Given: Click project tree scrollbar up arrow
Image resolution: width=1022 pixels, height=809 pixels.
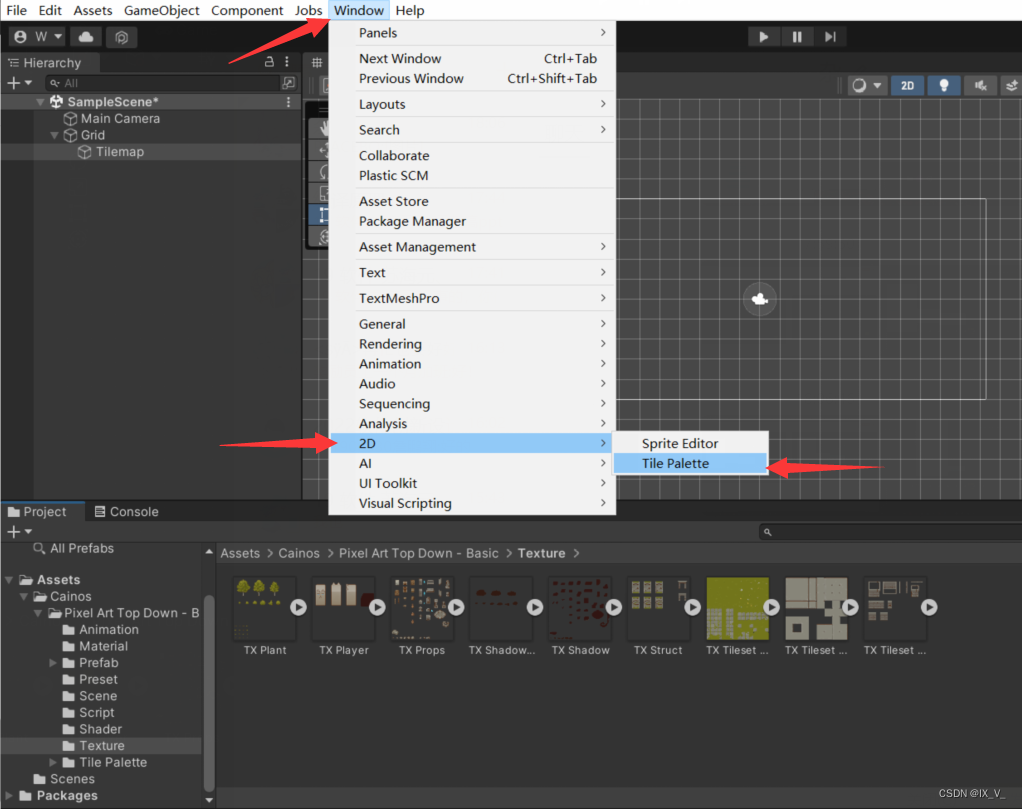Looking at the screenshot, I should [209, 552].
